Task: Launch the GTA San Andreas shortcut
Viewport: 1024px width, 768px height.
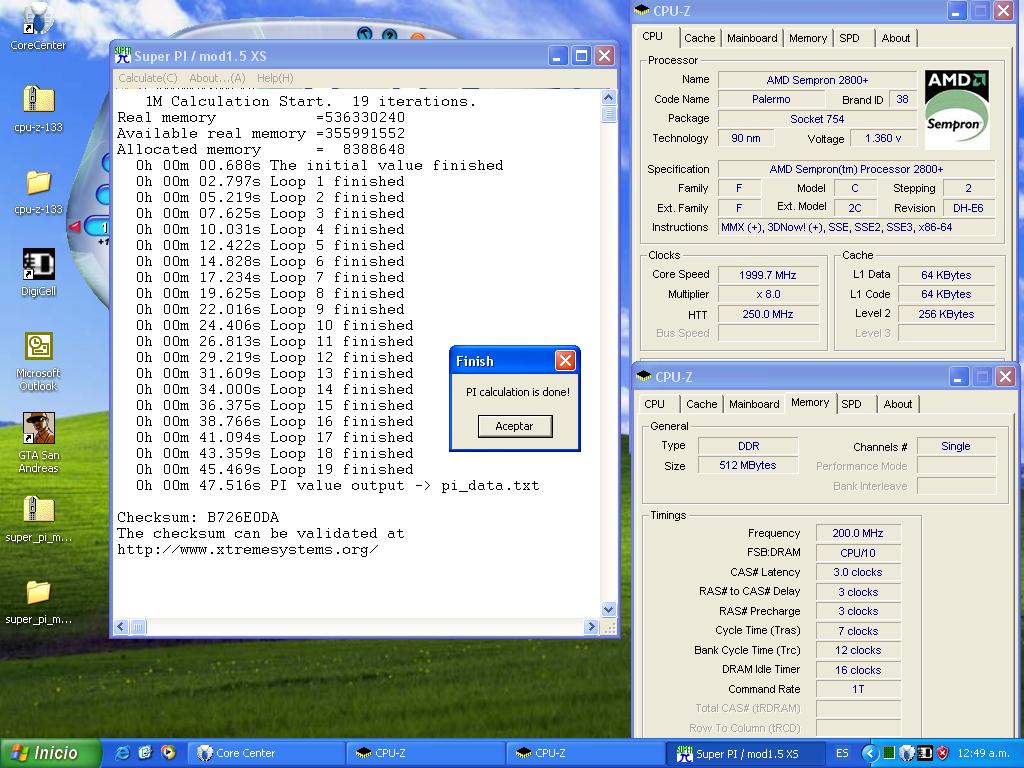Action: click(x=38, y=430)
